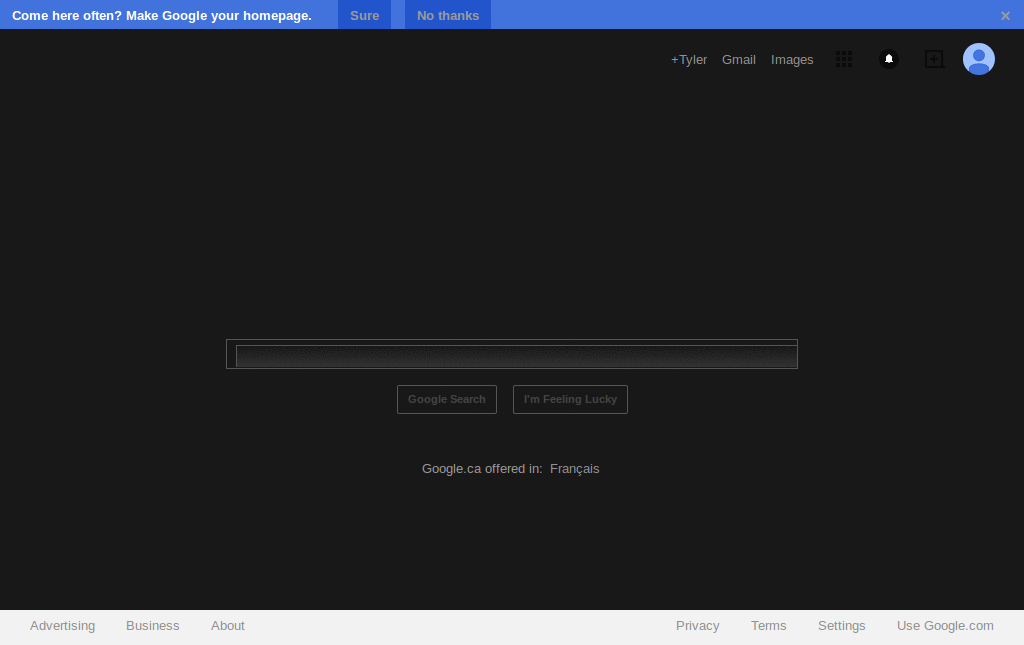Dismiss the homepage banner with X

point(1005,16)
